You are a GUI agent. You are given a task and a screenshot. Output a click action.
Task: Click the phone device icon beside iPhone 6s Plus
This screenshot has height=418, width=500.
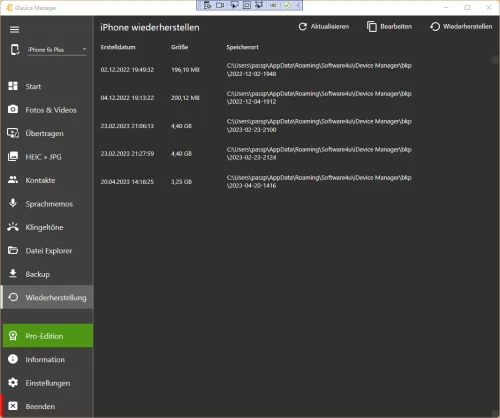coord(15,50)
